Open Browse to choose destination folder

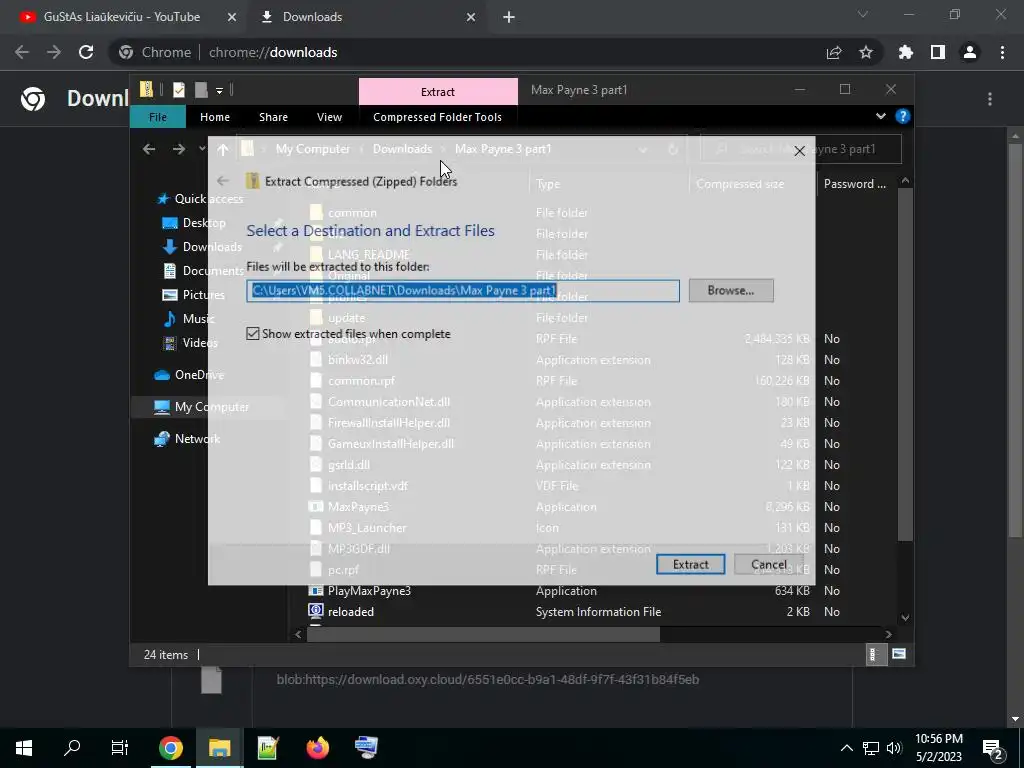(x=731, y=291)
